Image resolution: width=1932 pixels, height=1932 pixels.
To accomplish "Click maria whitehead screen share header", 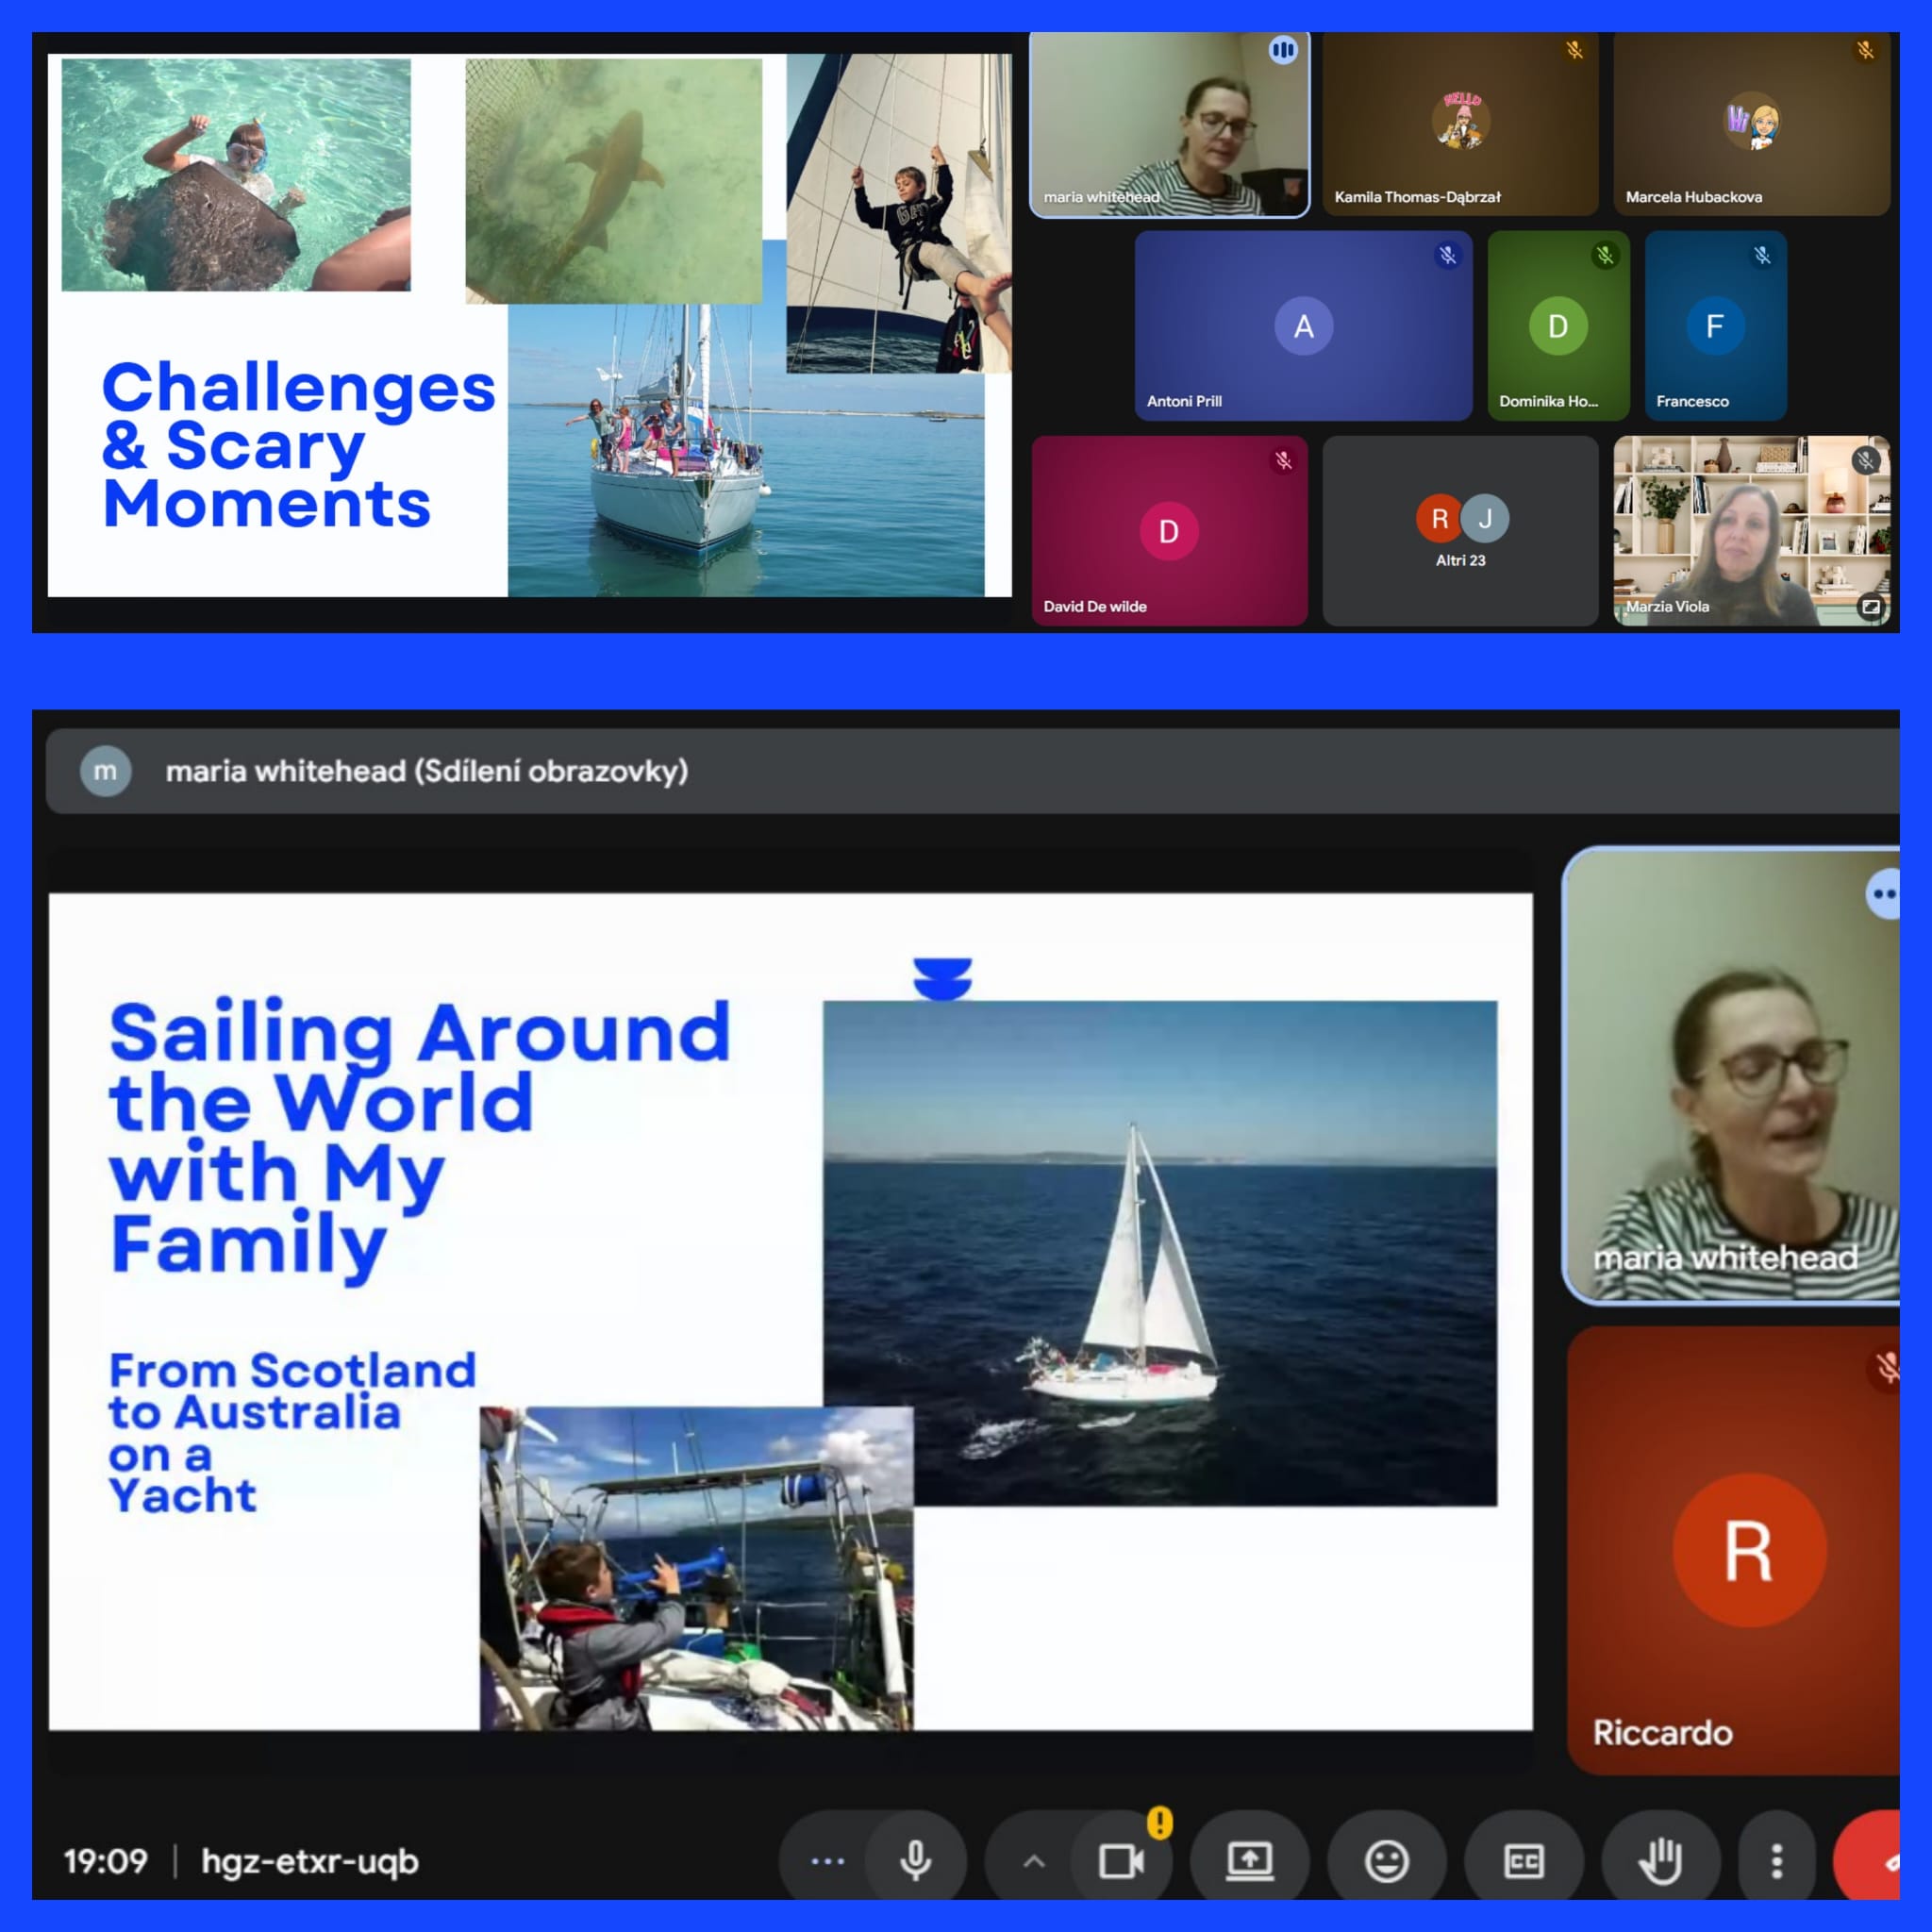I will coord(426,771).
